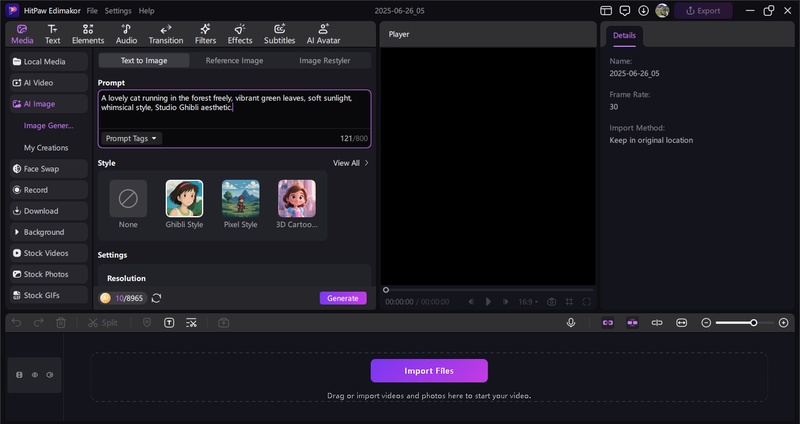Open the Text tool tab
This screenshot has width=800, height=424.
(53, 34)
